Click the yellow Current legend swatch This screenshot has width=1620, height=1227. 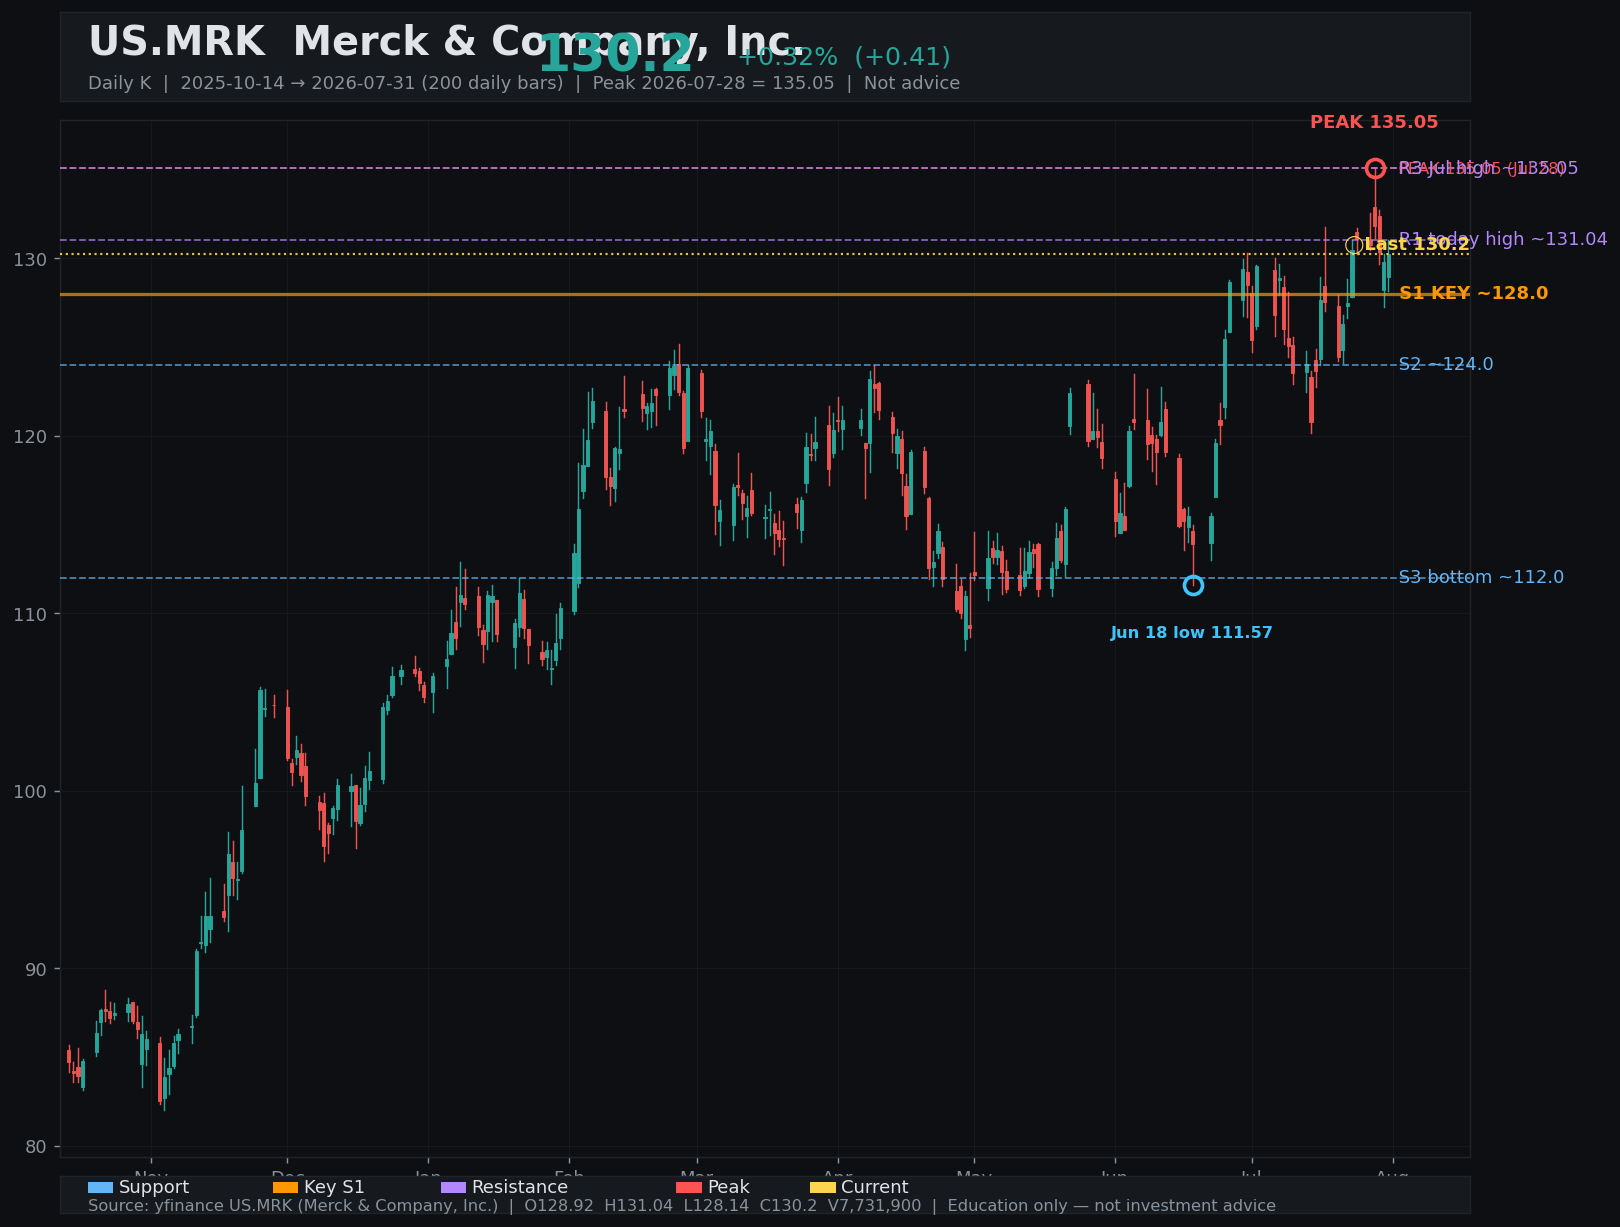822,1188
